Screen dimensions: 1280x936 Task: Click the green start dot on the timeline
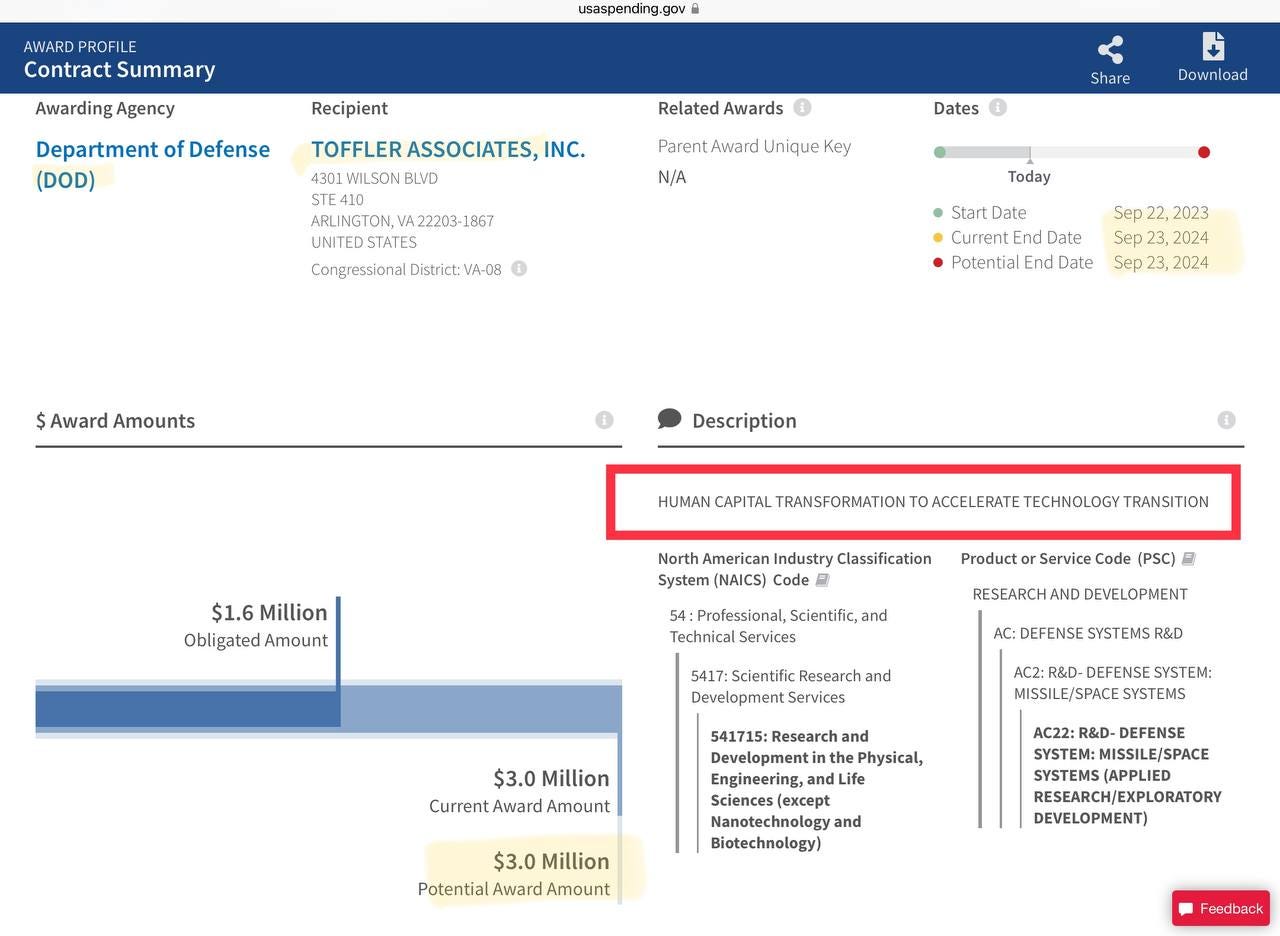click(939, 152)
